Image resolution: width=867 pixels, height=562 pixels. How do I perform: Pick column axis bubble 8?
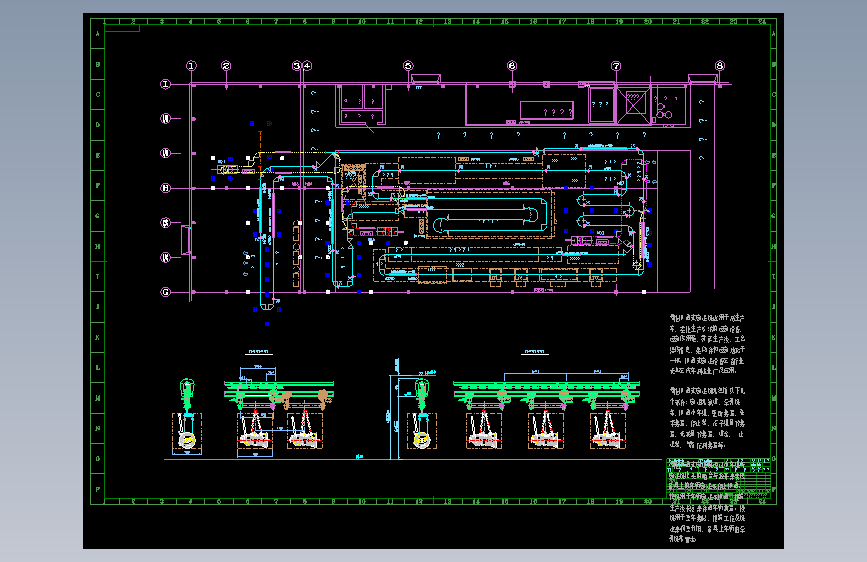719,65
